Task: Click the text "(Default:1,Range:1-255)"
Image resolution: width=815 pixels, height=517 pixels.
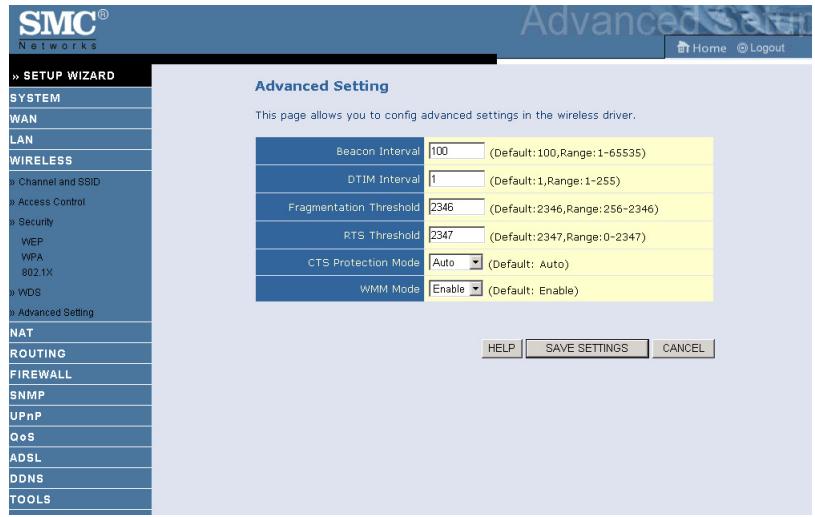Action: point(555,181)
